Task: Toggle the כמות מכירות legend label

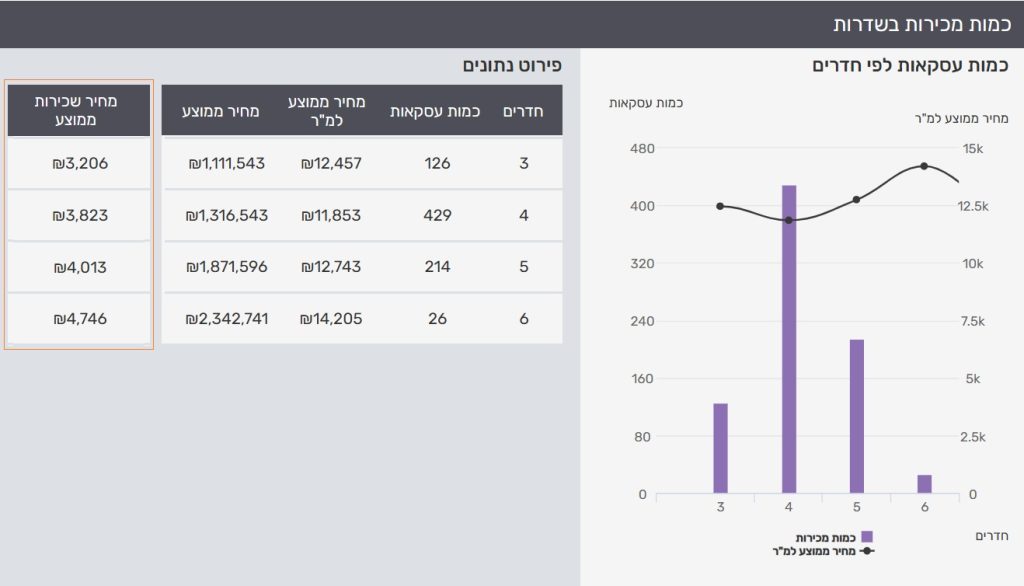Action: (x=826, y=537)
